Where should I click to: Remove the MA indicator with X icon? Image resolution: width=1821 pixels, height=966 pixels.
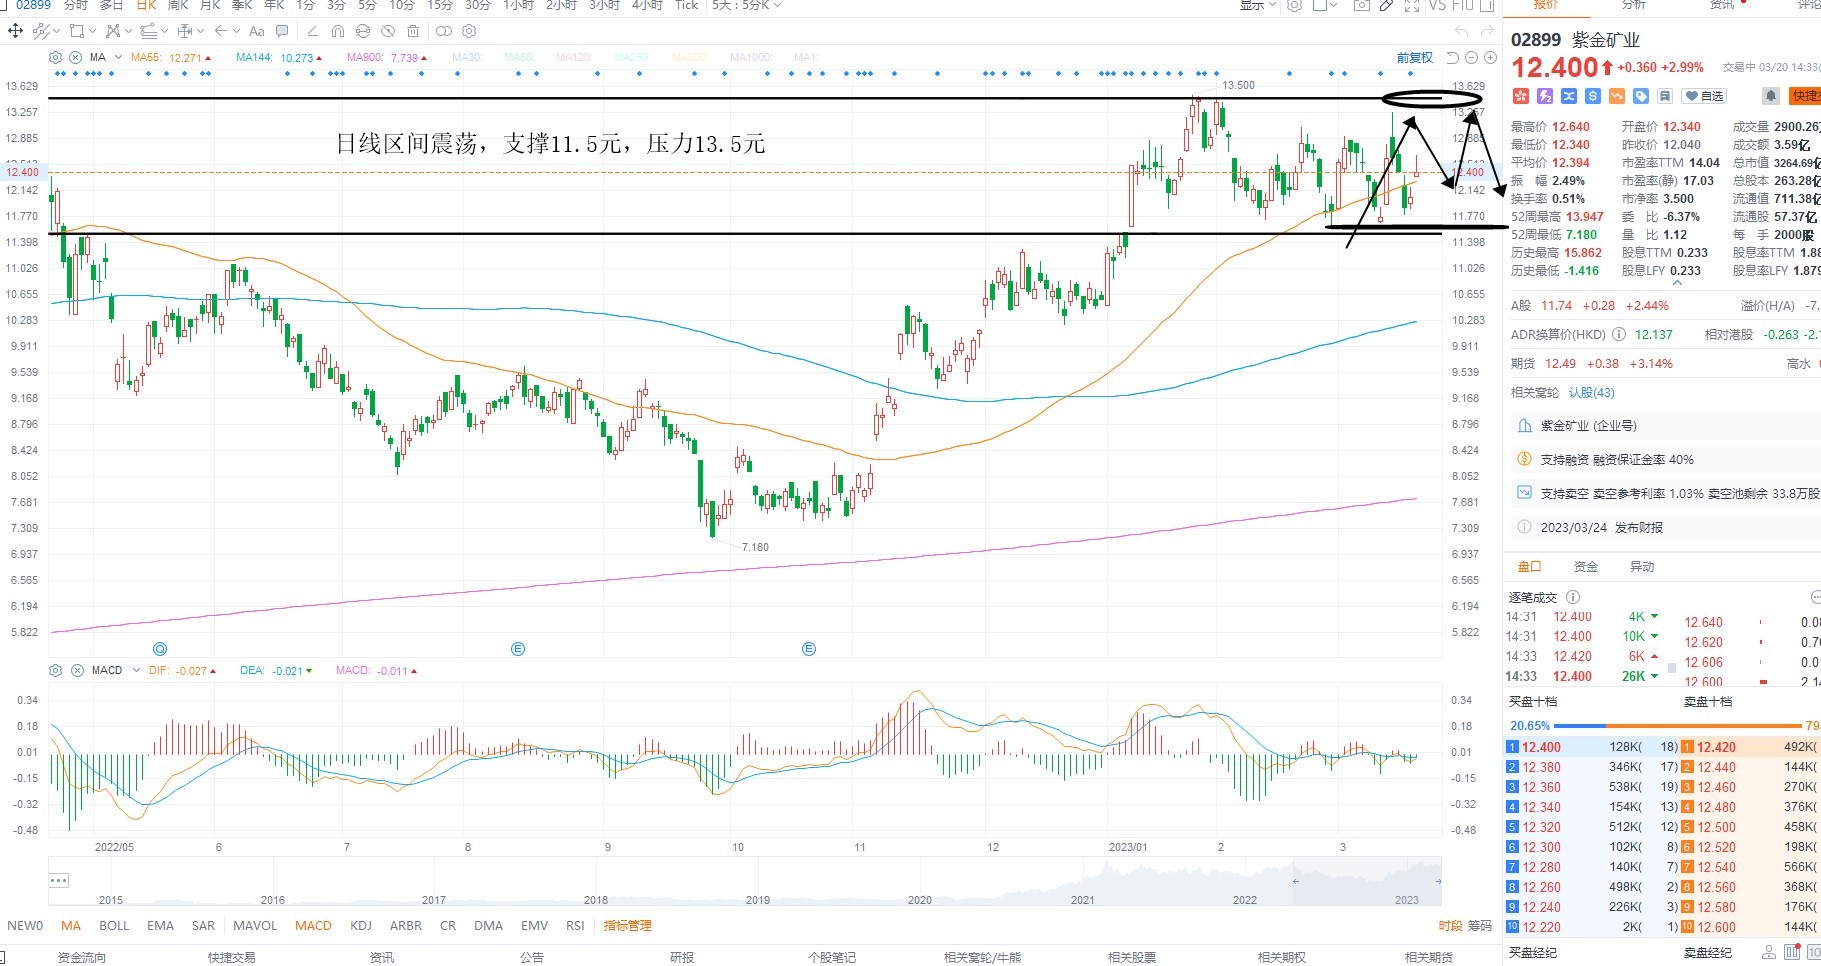click(x=77, y=57)
